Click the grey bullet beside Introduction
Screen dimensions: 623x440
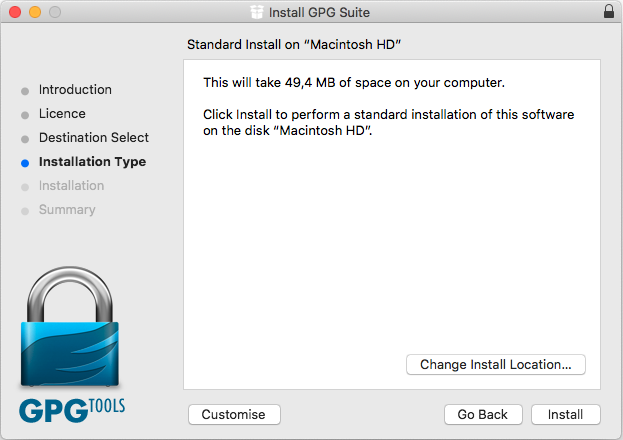tap(25, 91)
